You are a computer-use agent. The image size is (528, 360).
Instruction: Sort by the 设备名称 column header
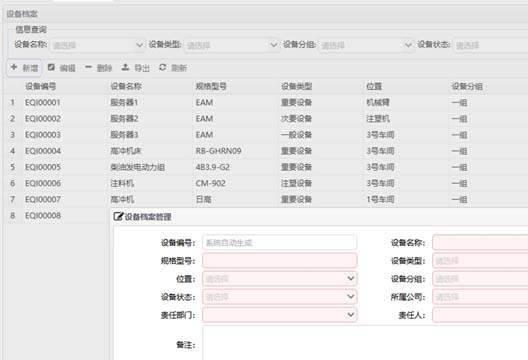[x=126, y=87]
